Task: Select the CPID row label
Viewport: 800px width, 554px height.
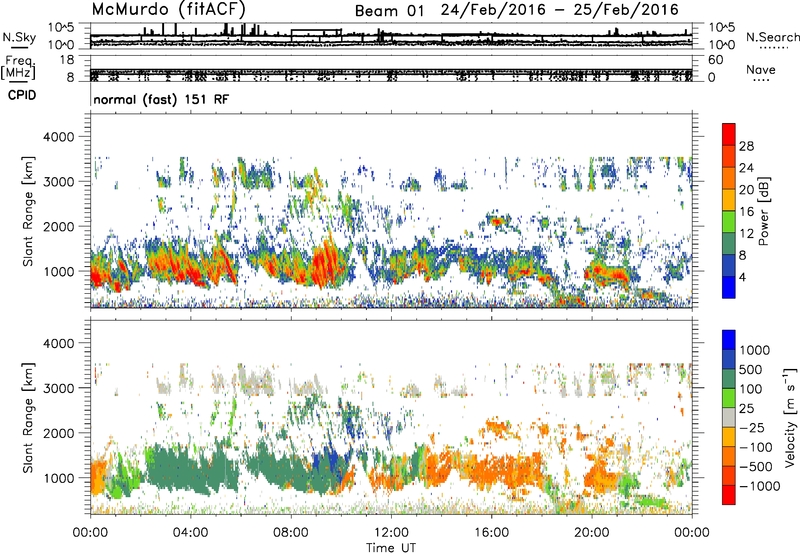Action: (22, 95)
